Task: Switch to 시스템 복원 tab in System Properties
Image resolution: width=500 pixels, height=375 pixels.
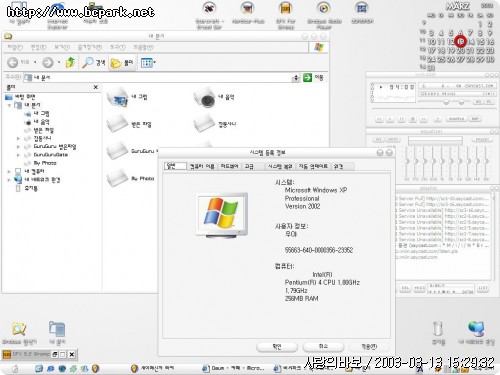Action: (280, 166)
